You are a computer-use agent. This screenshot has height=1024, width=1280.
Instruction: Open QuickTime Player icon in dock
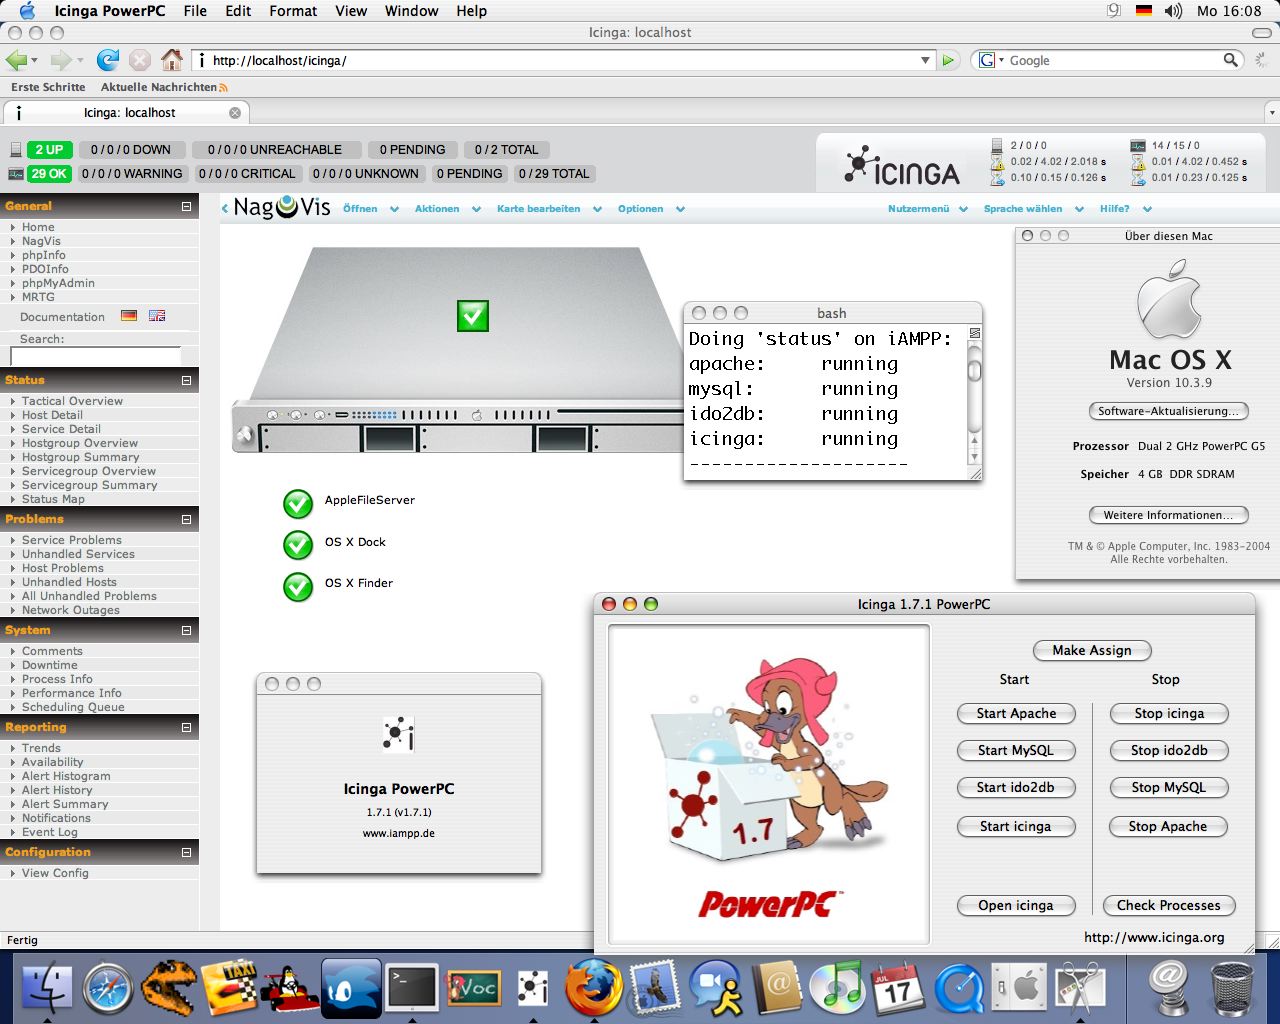959,989
